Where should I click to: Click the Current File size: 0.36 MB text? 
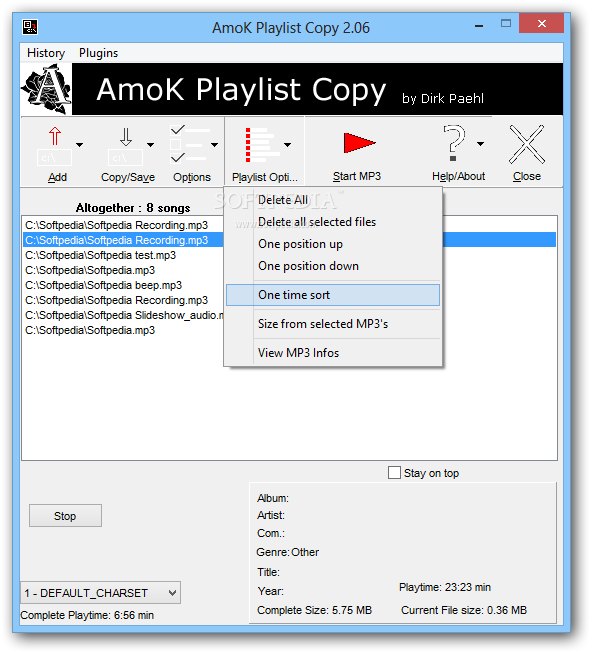coord(464,610)
